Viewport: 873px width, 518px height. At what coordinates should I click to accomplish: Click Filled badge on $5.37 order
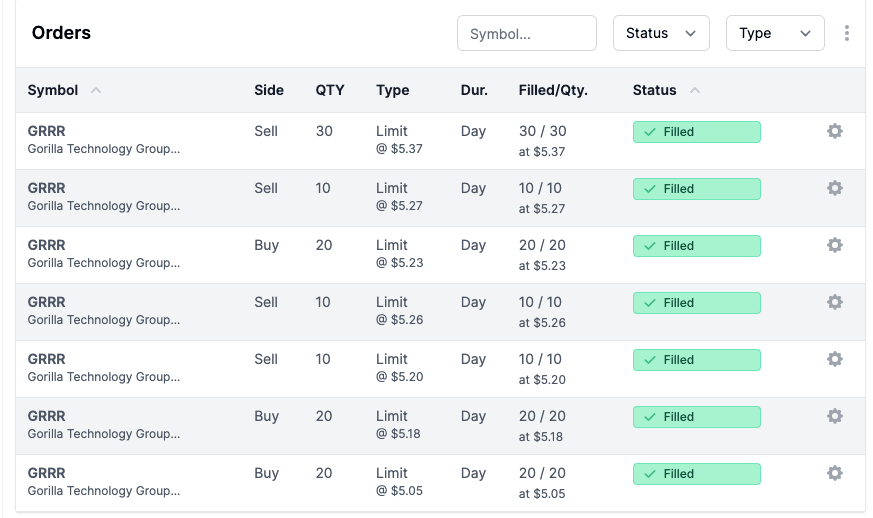click(696, 132)
